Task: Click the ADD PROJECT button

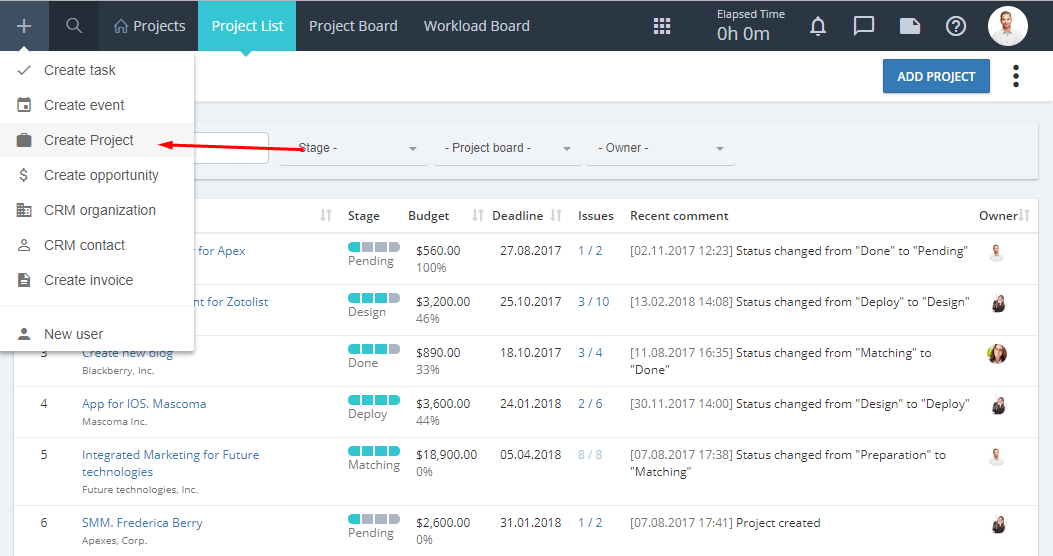Action: tap(936, 76)
